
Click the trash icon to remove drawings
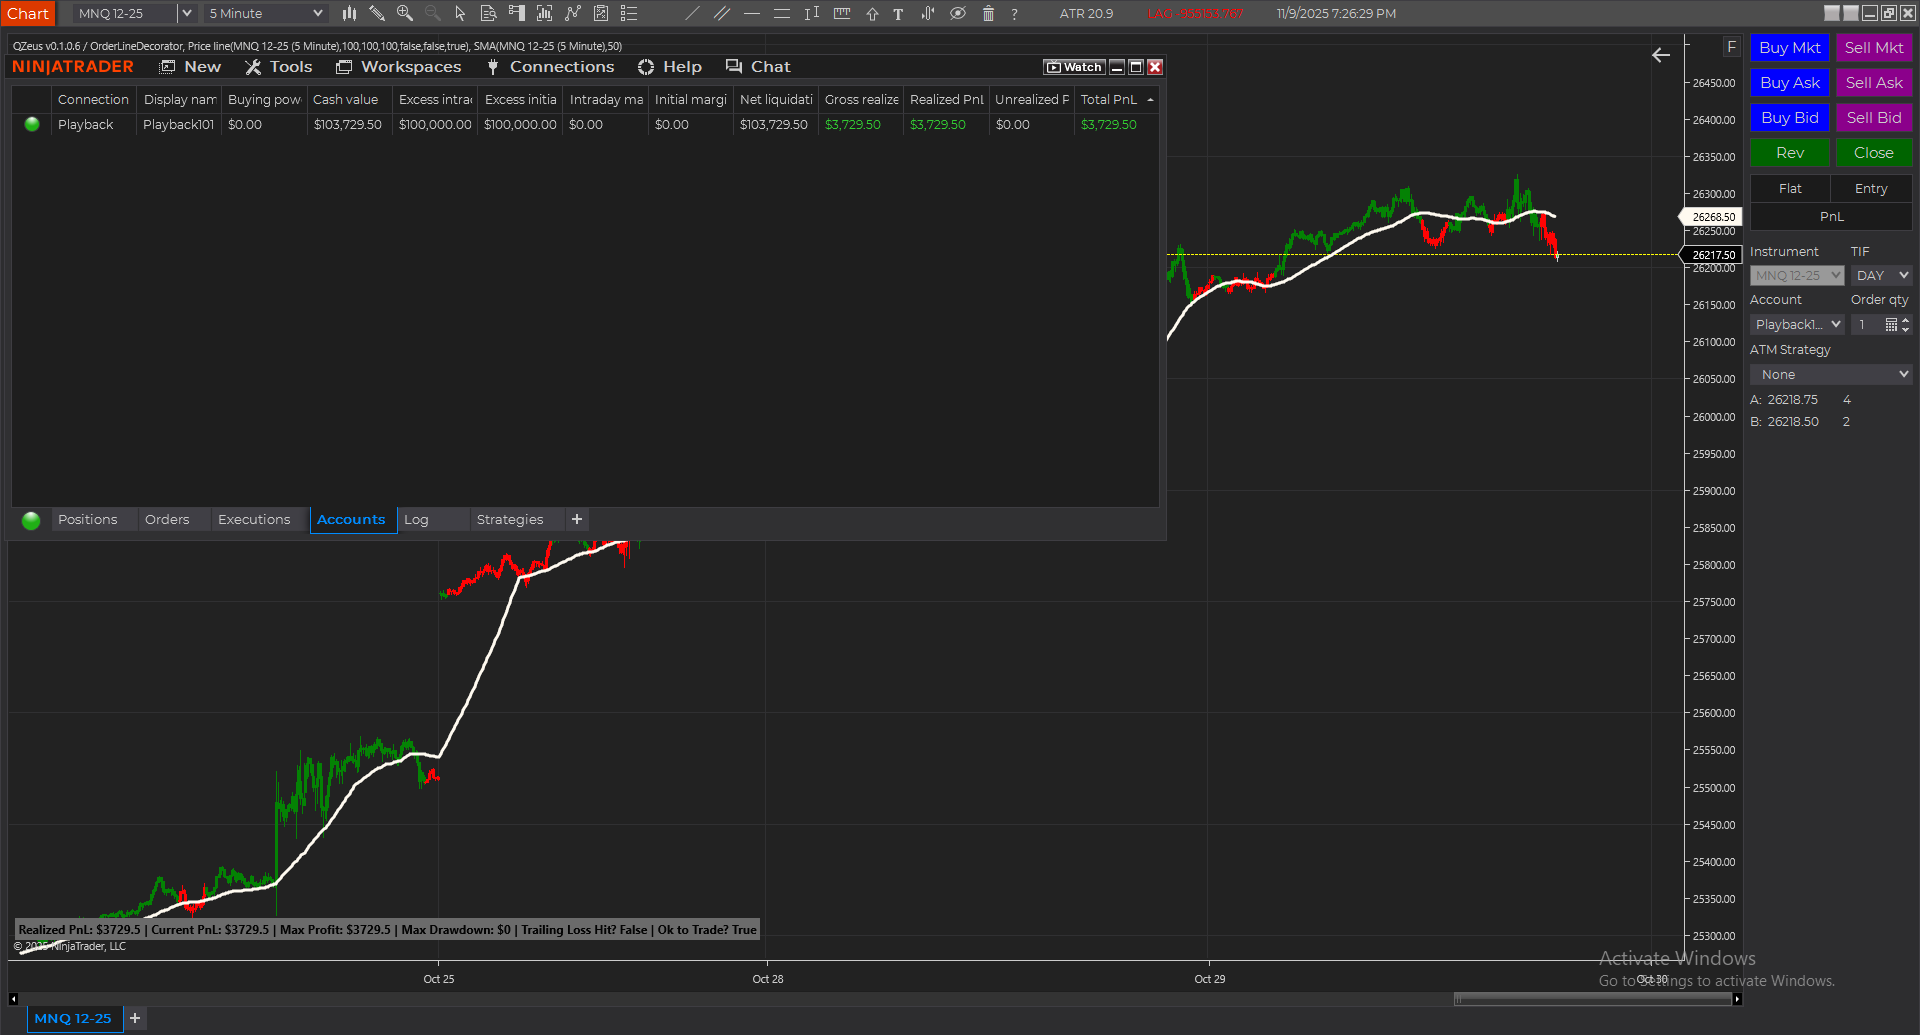pyautogui.click(x=988, y=13)
